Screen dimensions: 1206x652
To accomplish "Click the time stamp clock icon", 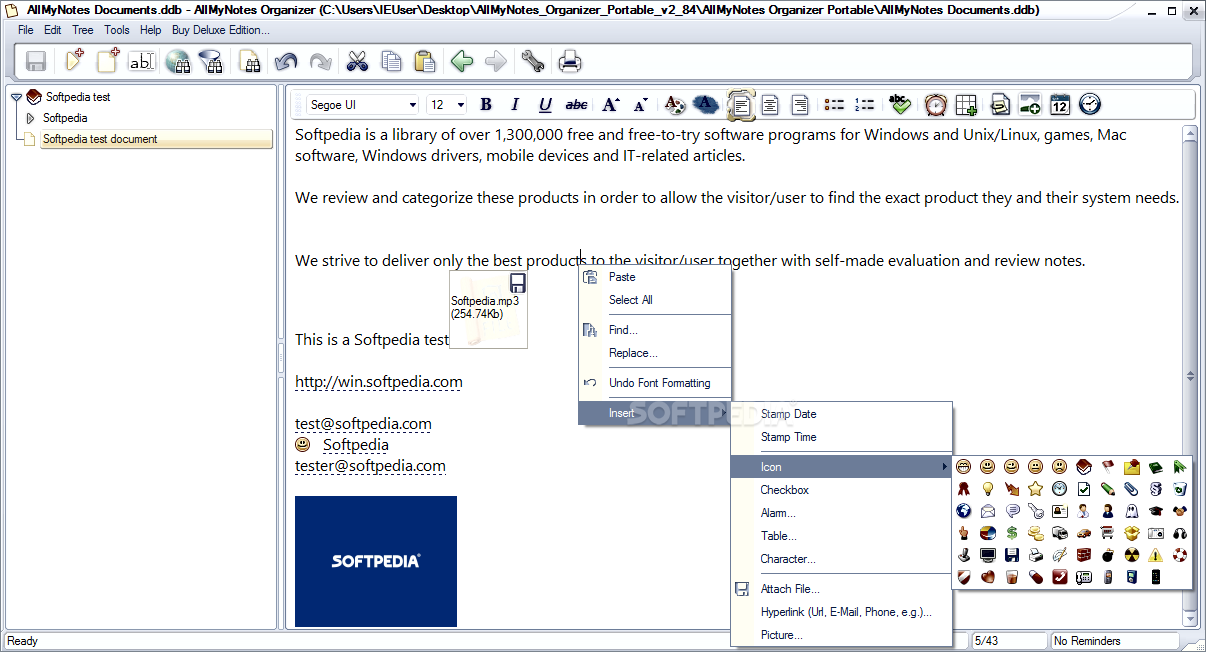I will (x=1090, y=104).
